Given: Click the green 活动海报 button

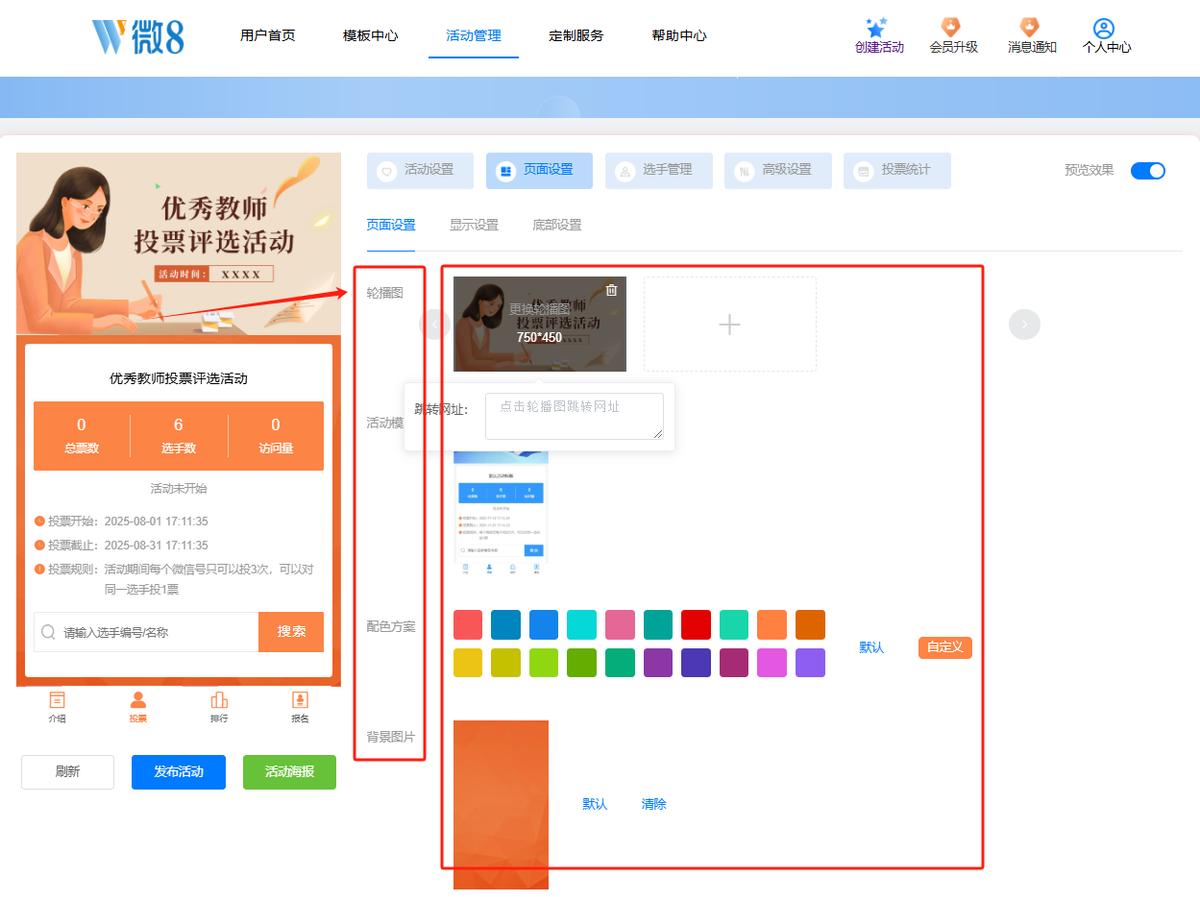Looking at the screenshot, I should pyautogui.click(x=289, y=772).
